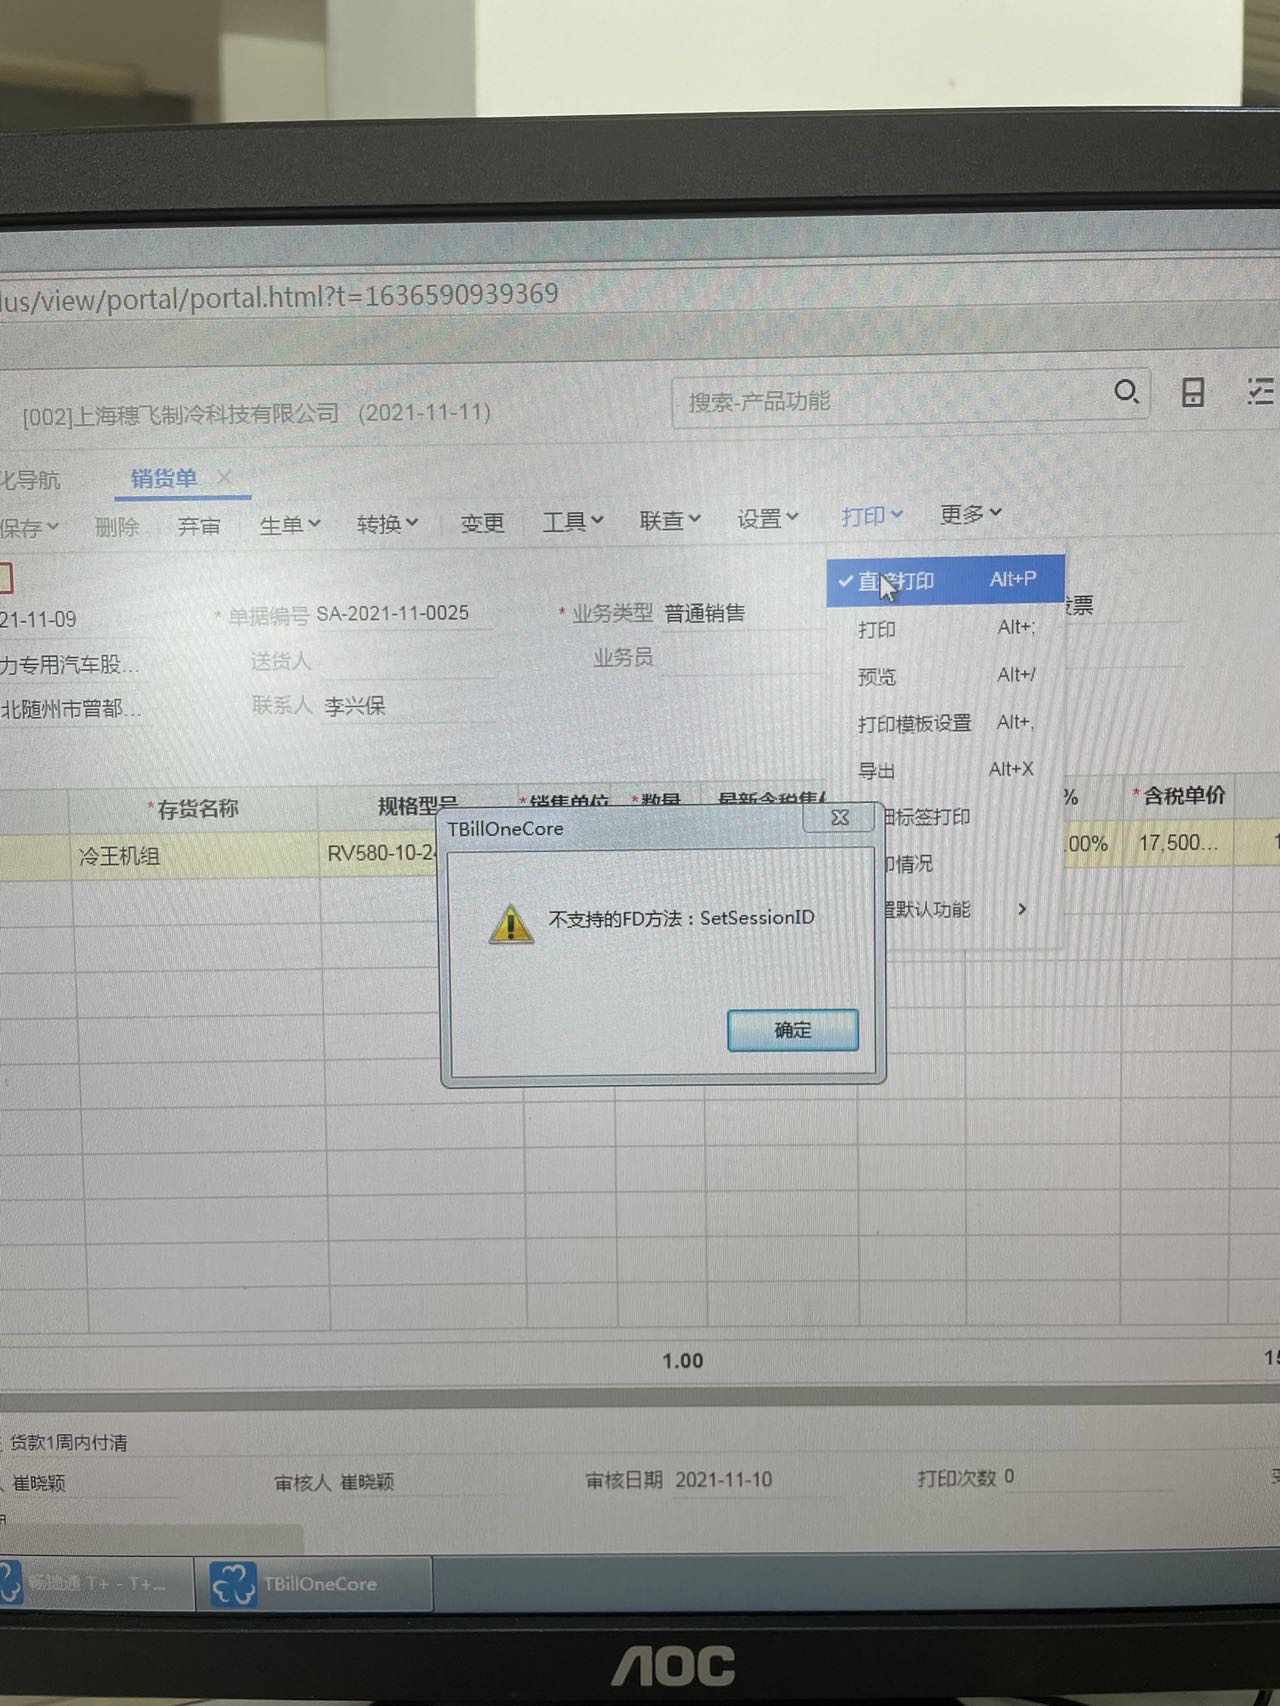Select the 冷王机组 table cell
1280x1706 pixels.
click(195, 856)
